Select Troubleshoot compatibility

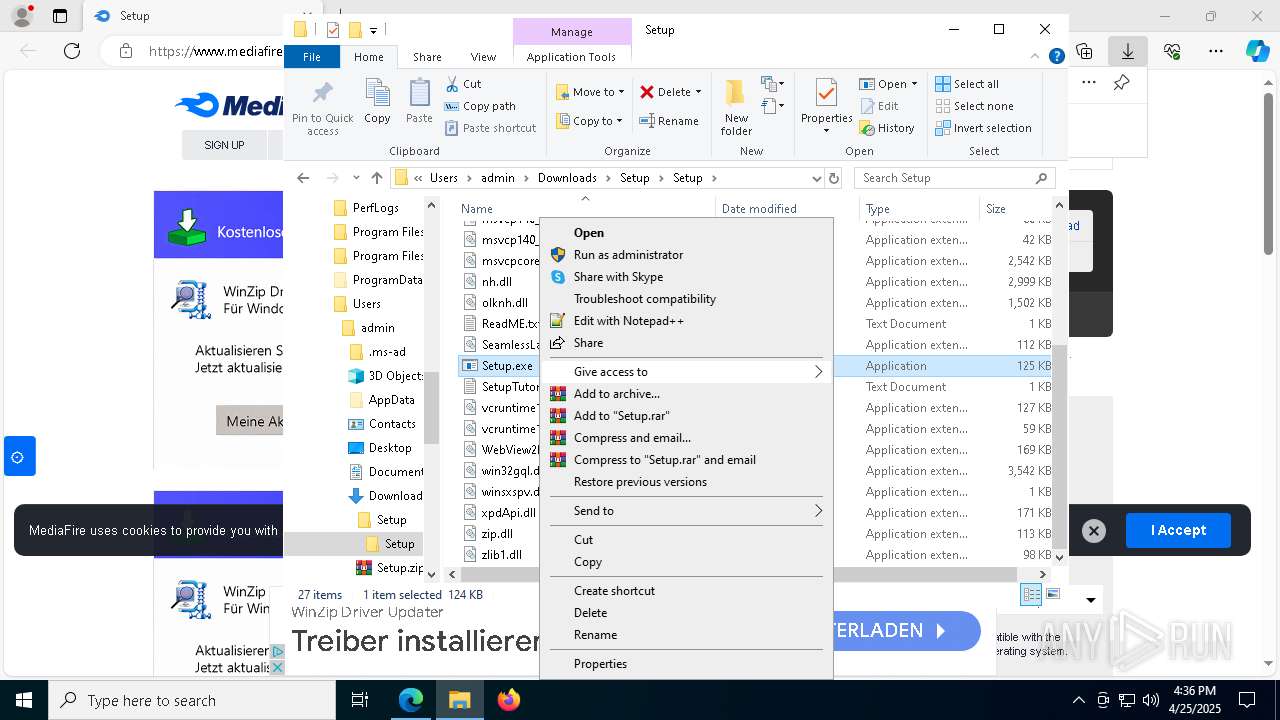686,299
